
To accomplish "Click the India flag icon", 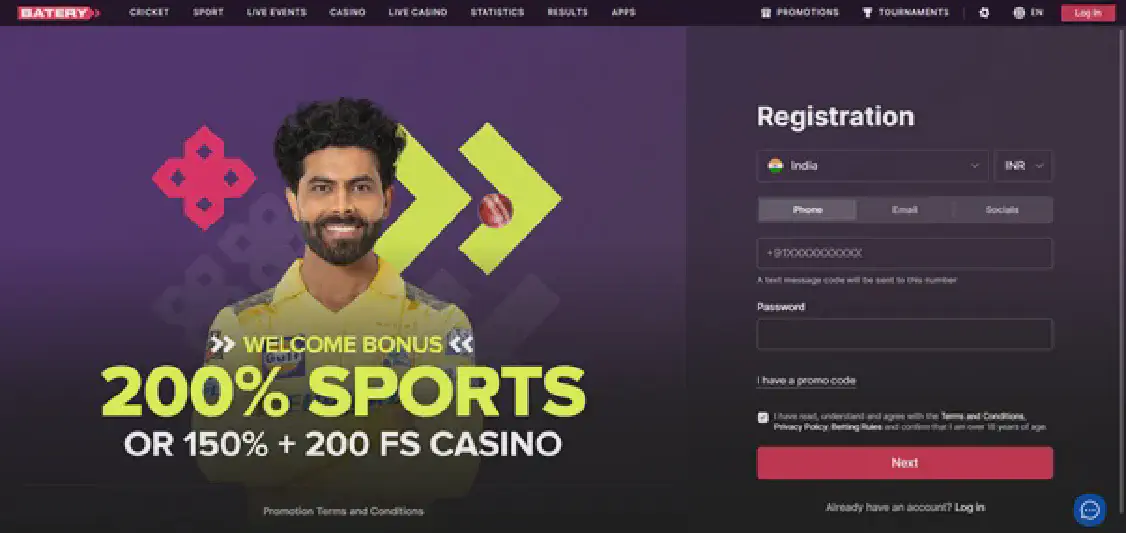I will (775, 166).
